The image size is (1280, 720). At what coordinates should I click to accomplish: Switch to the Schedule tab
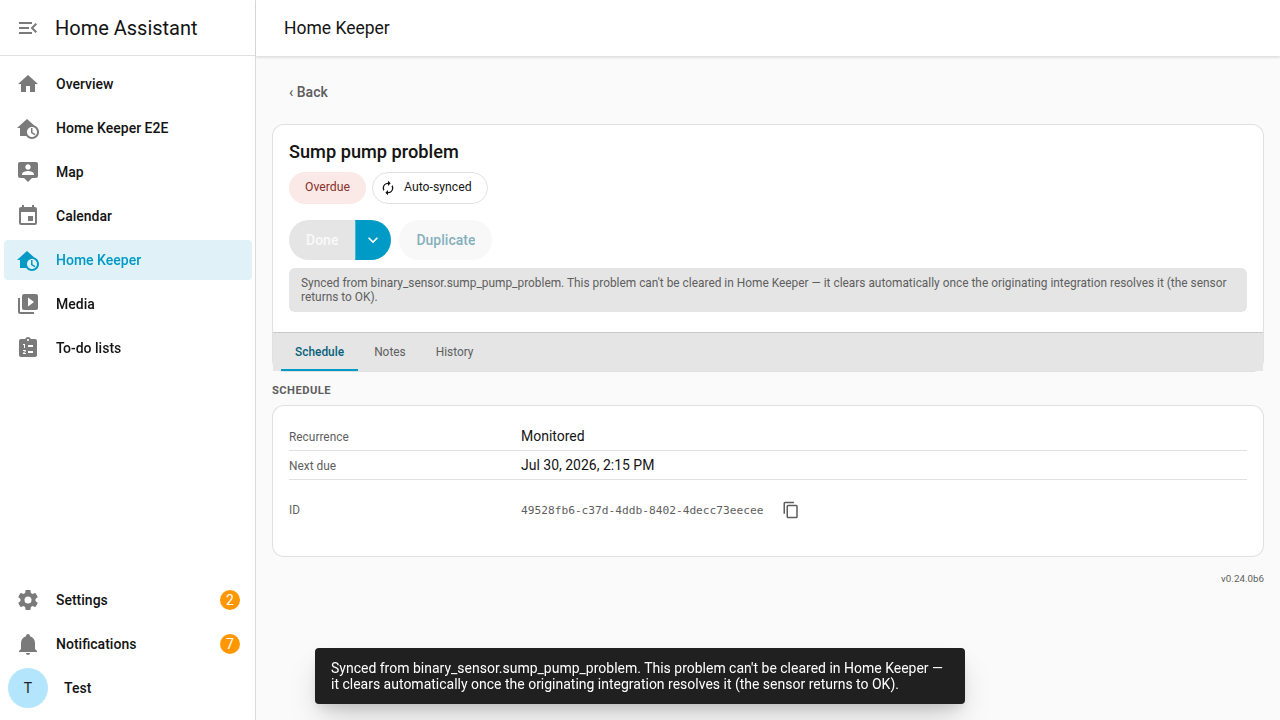click(319, 352)
